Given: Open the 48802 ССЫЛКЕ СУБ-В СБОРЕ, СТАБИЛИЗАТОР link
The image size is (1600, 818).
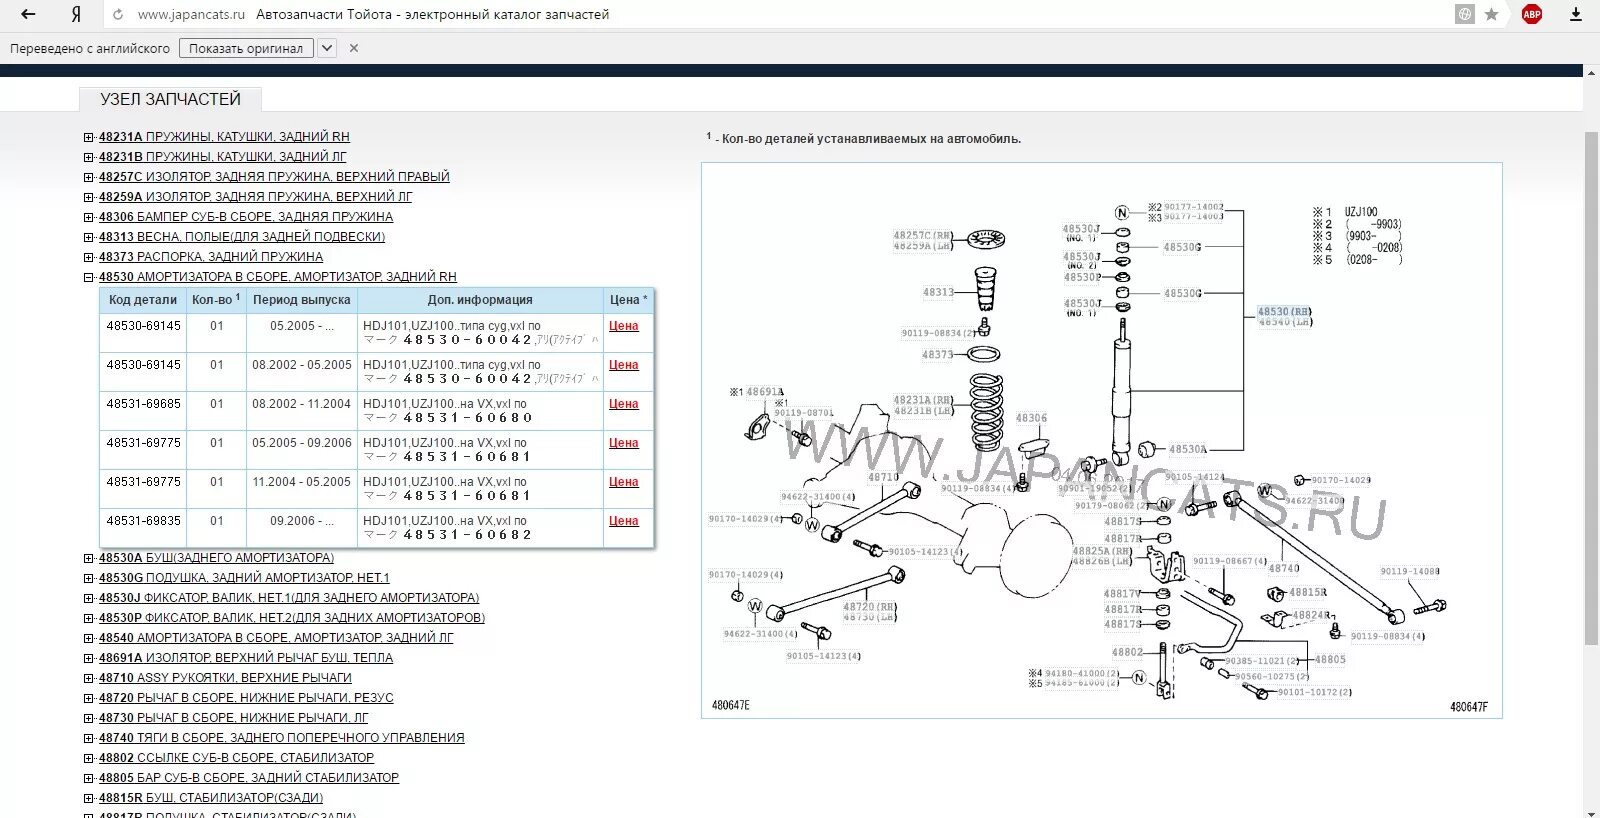Looking at the screenshot, I should [237, 758].
